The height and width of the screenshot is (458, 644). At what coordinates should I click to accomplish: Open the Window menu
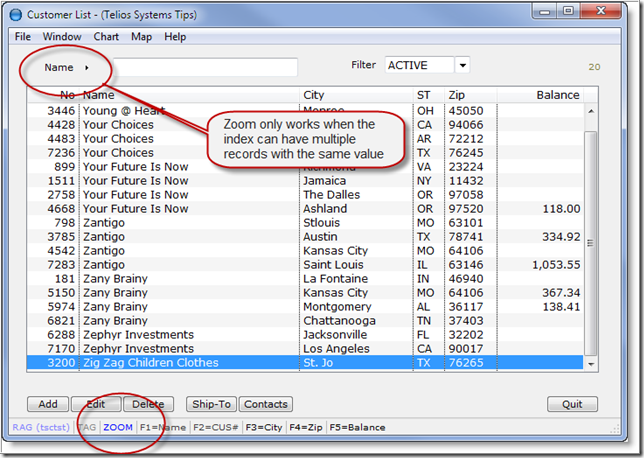62,37
